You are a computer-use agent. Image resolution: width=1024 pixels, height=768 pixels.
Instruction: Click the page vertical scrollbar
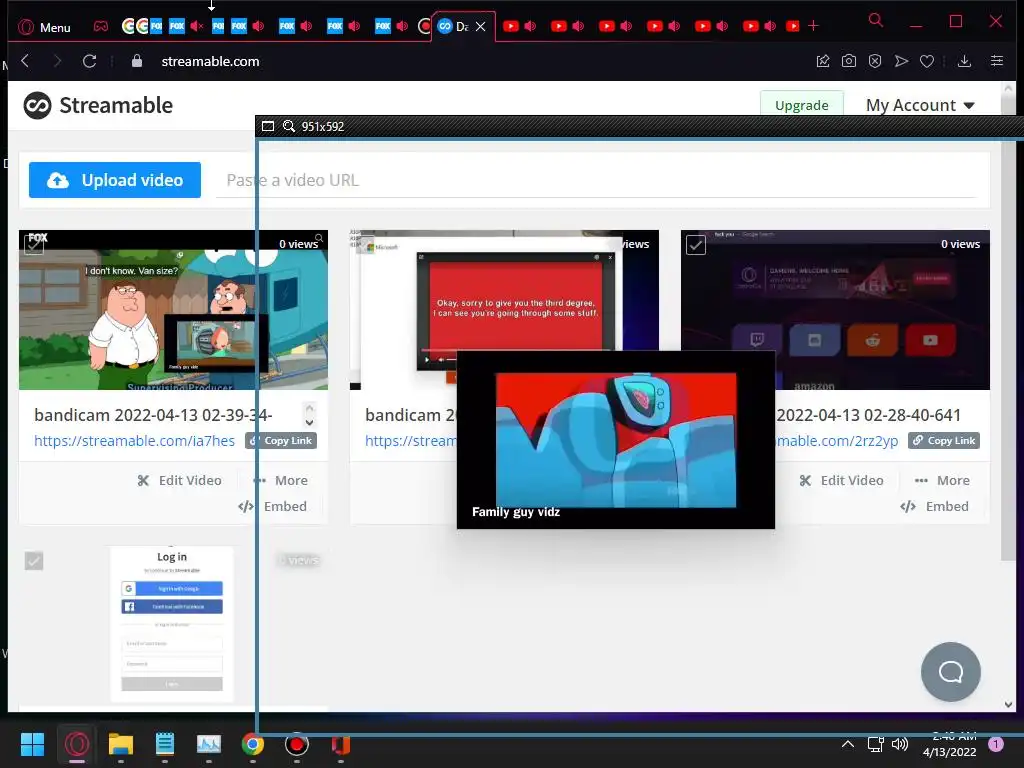click(1008, 327)
